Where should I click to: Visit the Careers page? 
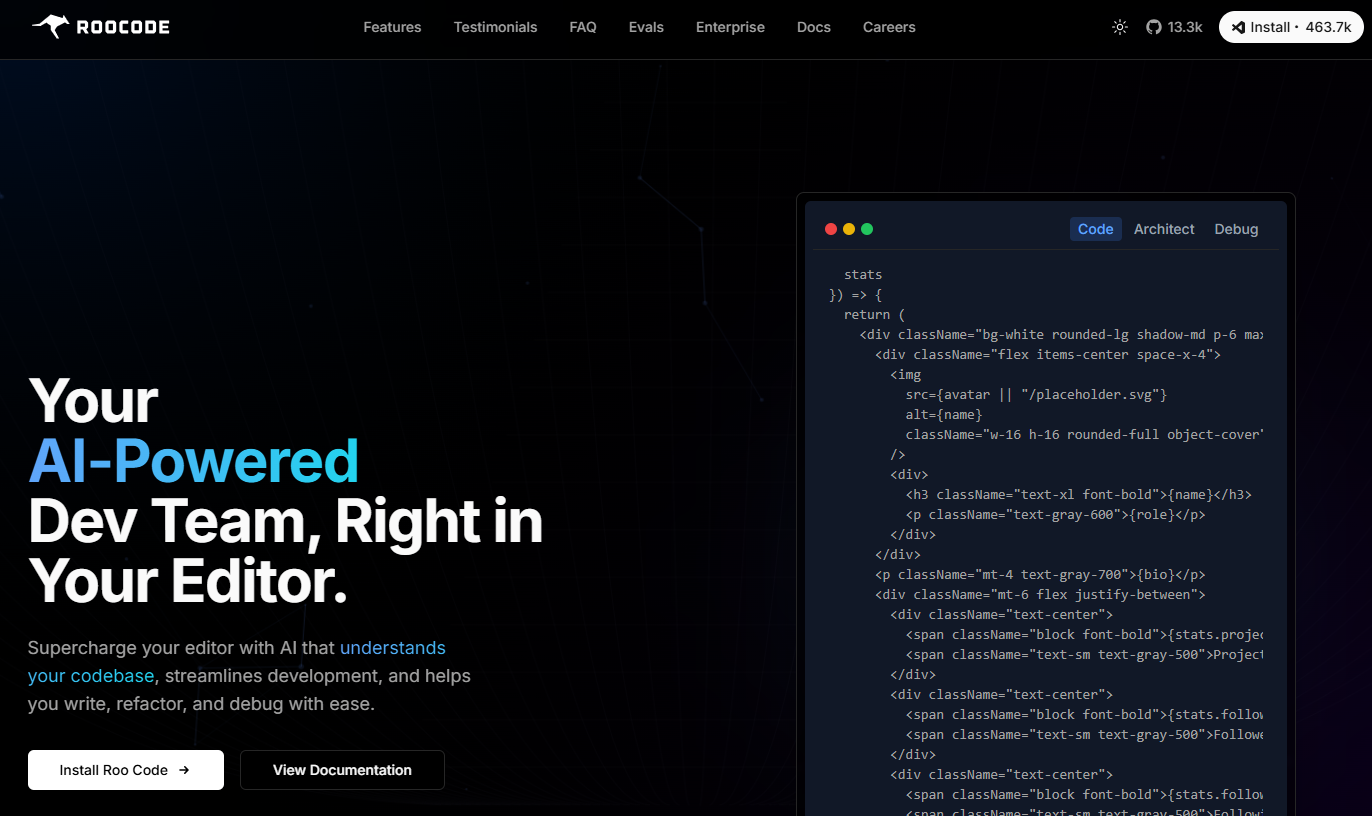[889, 27]
